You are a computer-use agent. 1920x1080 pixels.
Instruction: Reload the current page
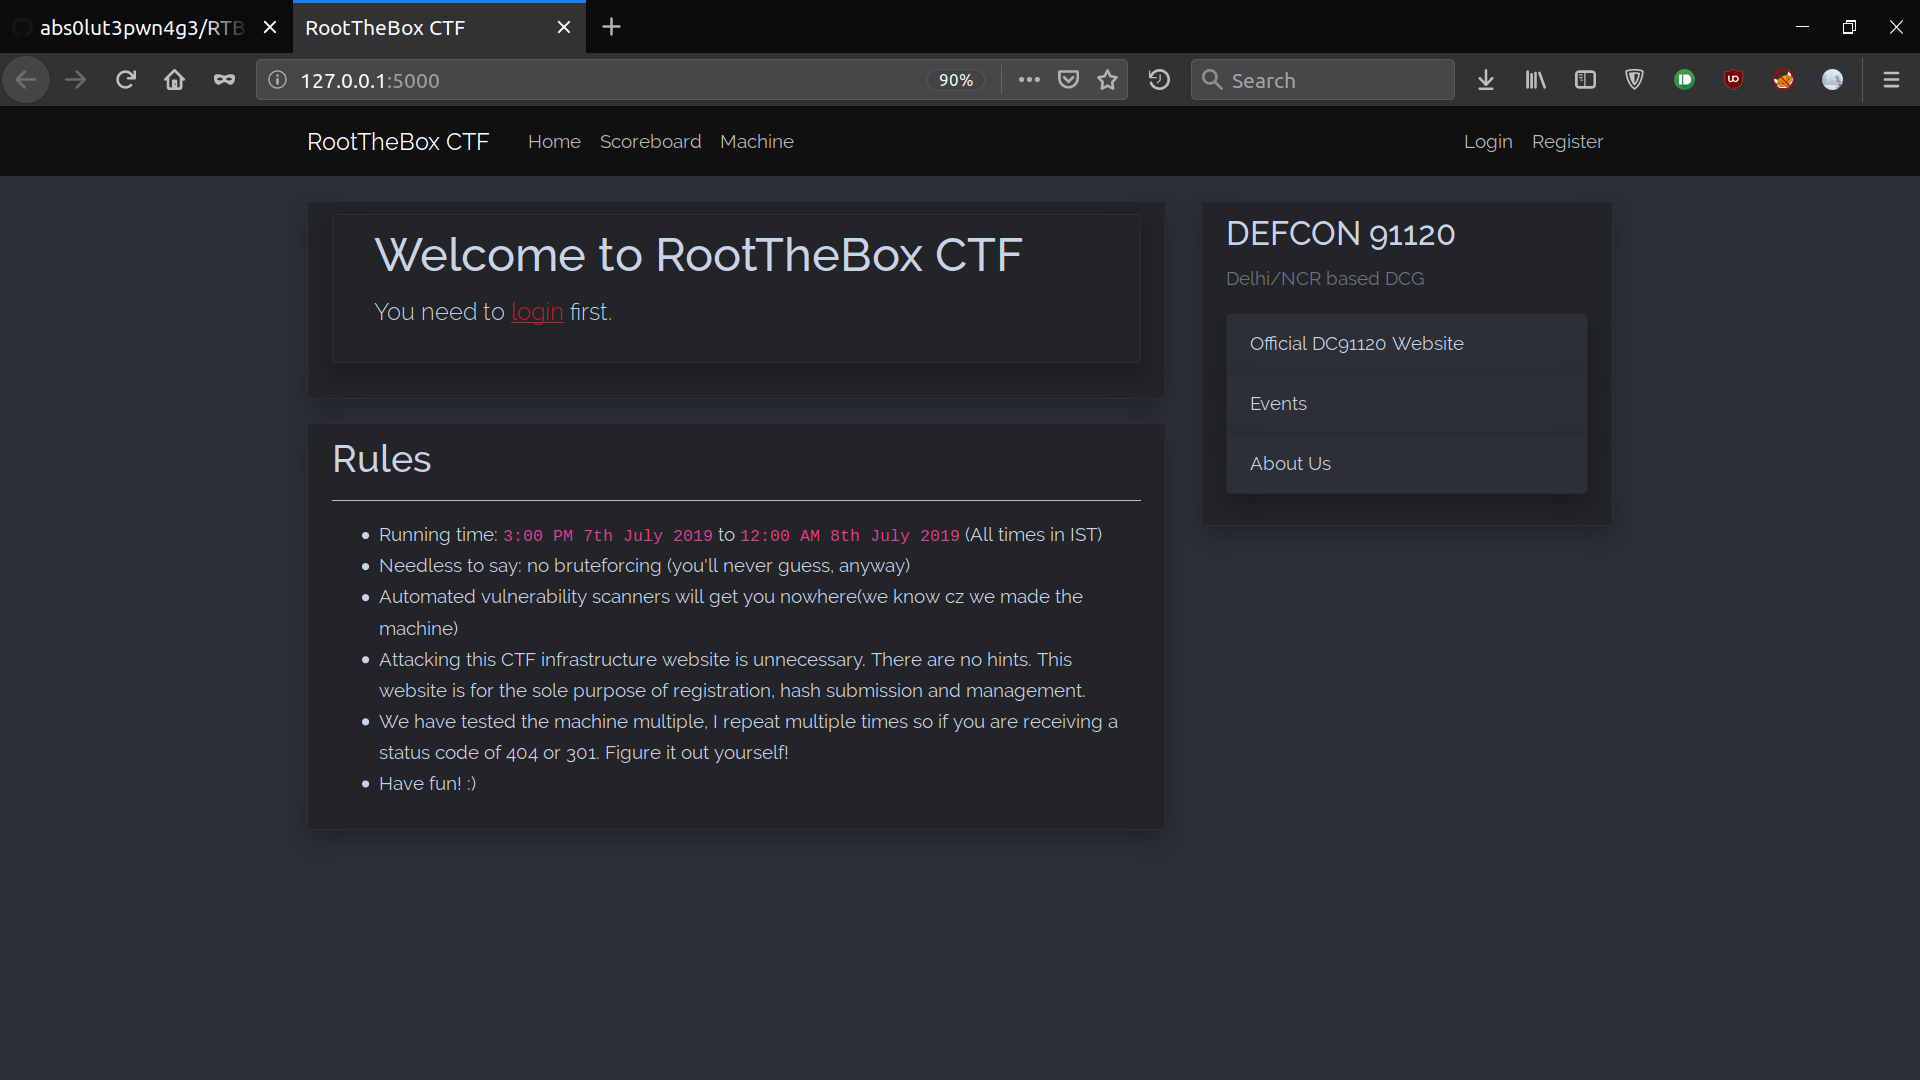coord(125,80)
